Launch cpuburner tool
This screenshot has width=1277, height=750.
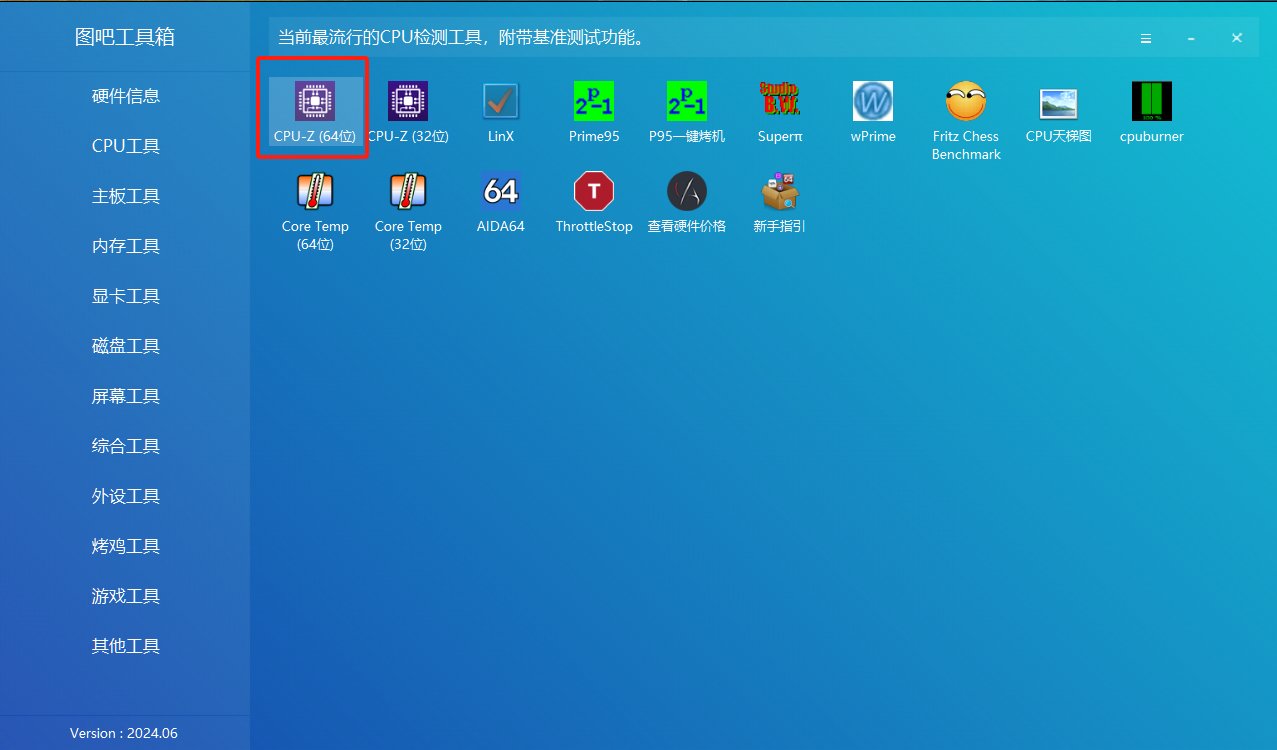pos(1152,111)
